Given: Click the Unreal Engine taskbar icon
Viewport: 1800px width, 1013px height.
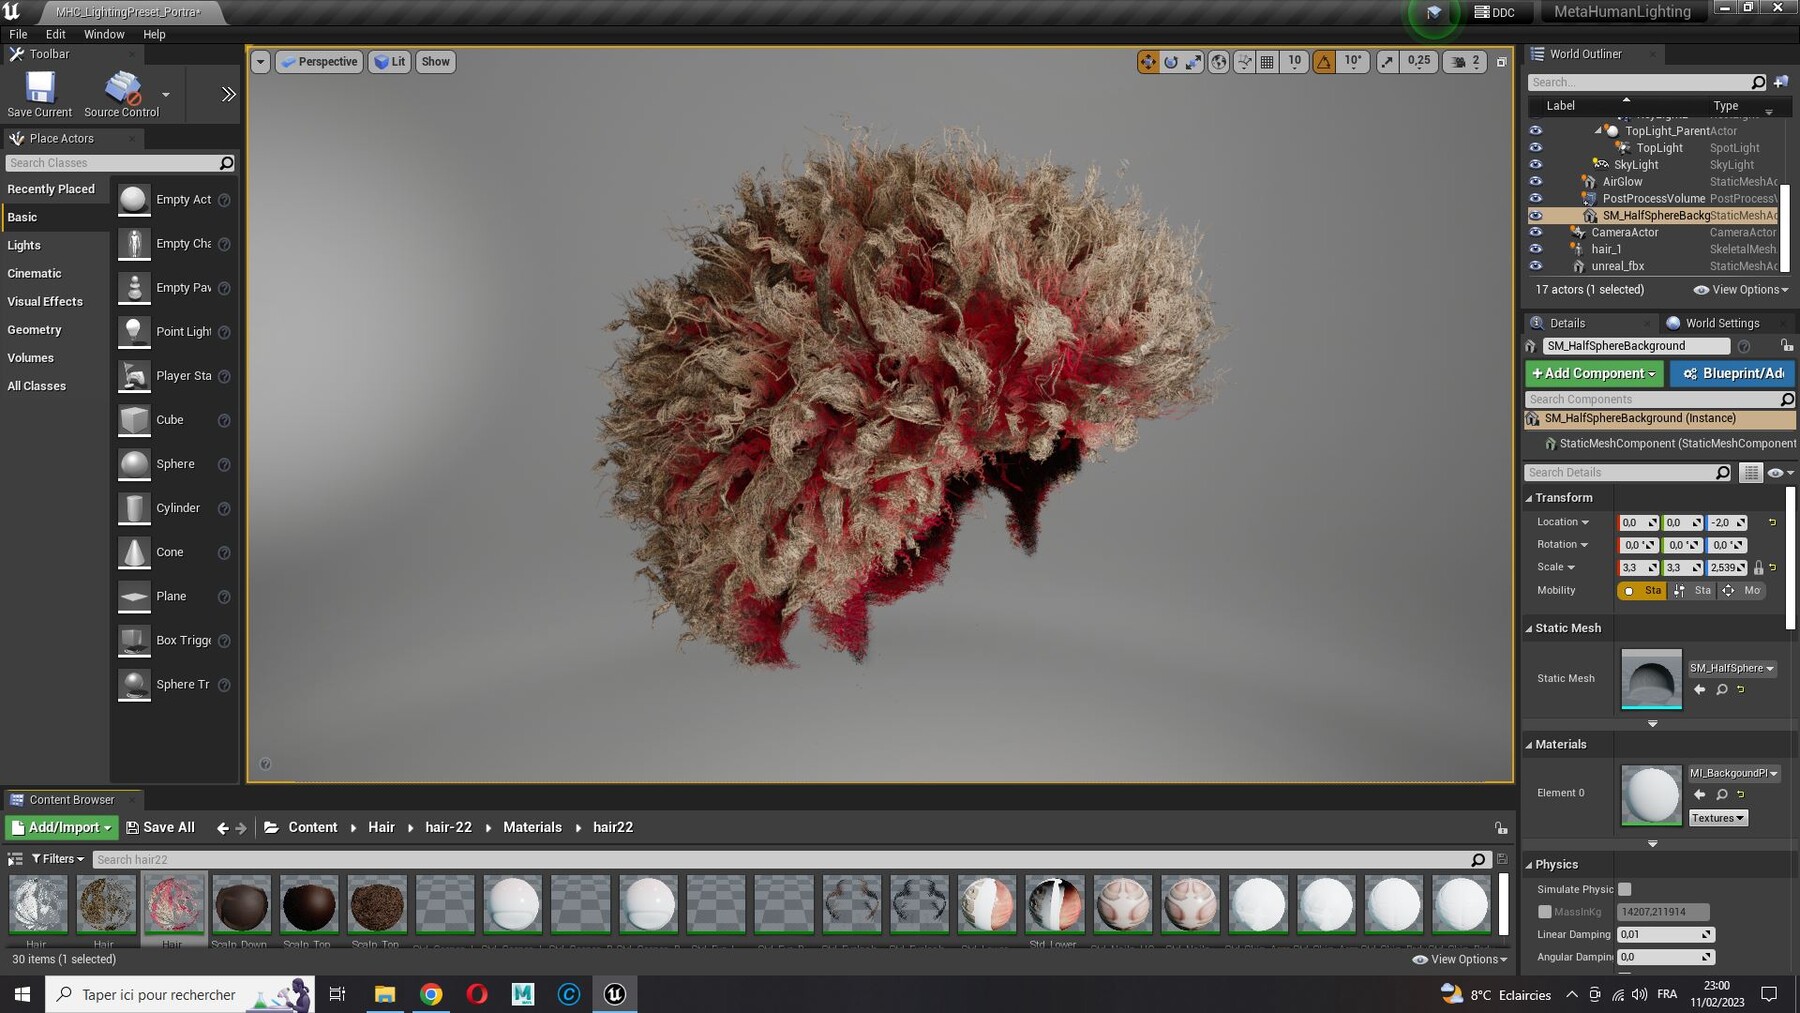Looking at the screenshot, I should click(x=615, y=994).
